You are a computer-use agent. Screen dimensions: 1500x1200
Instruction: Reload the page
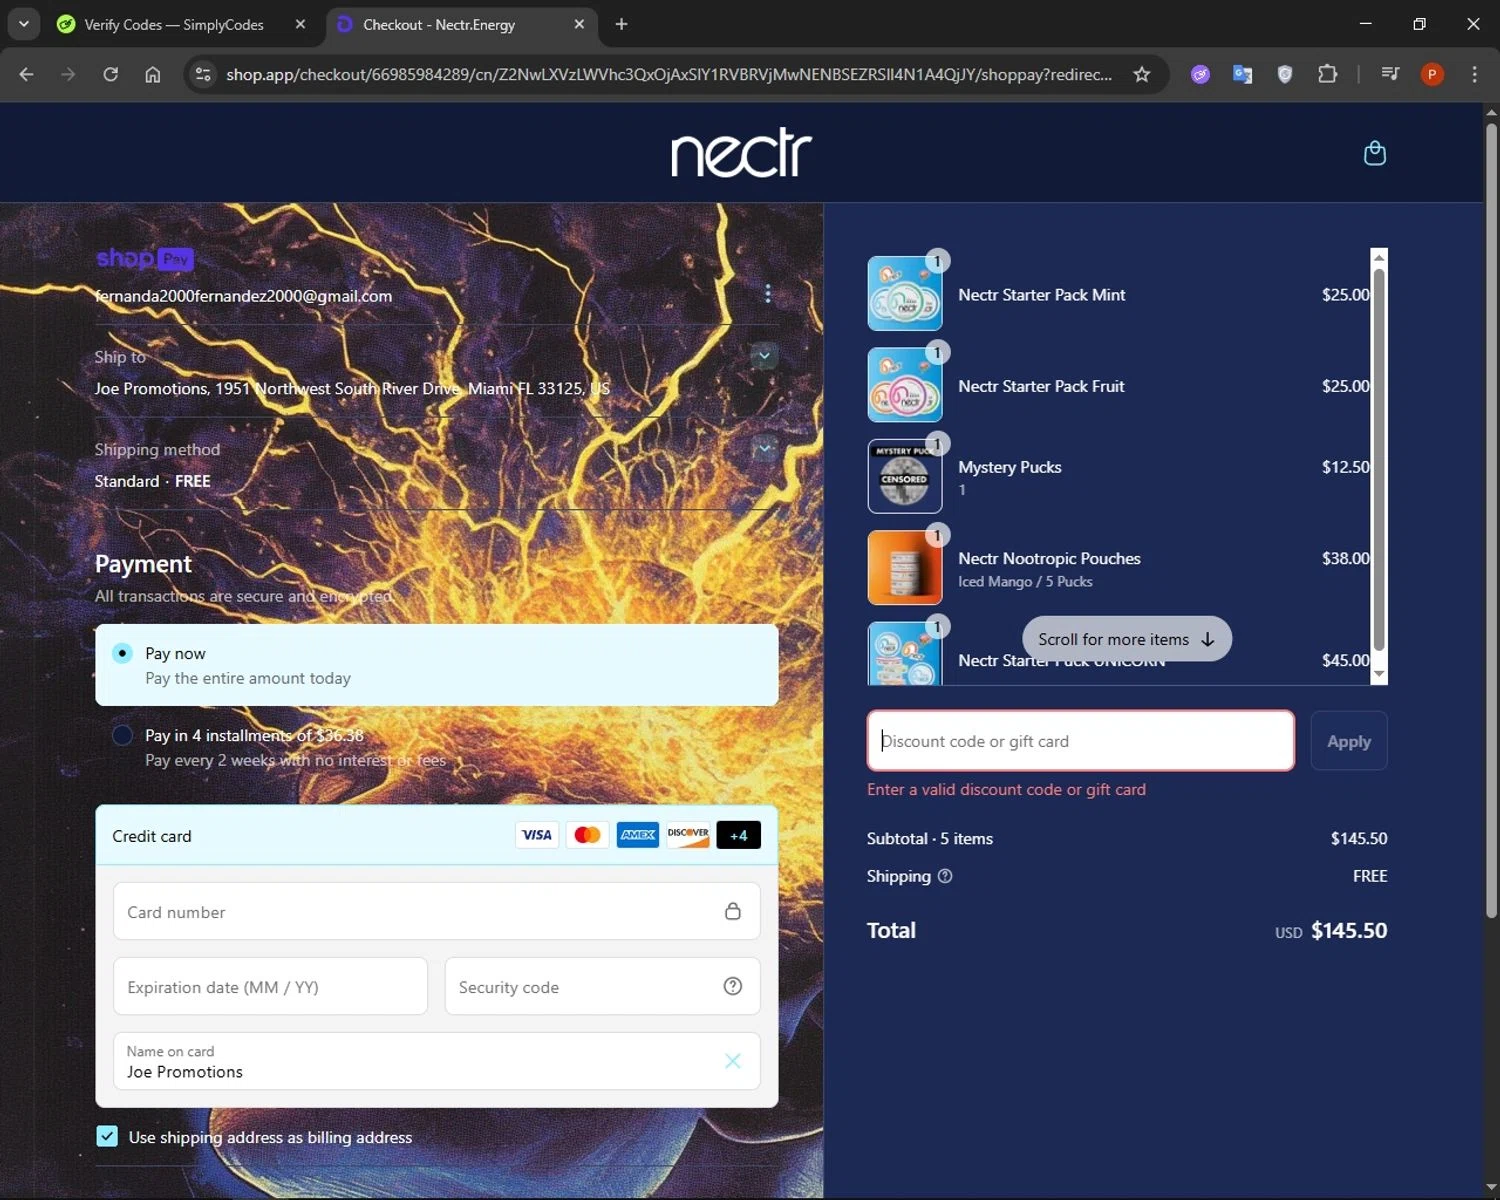coord(110,74)
